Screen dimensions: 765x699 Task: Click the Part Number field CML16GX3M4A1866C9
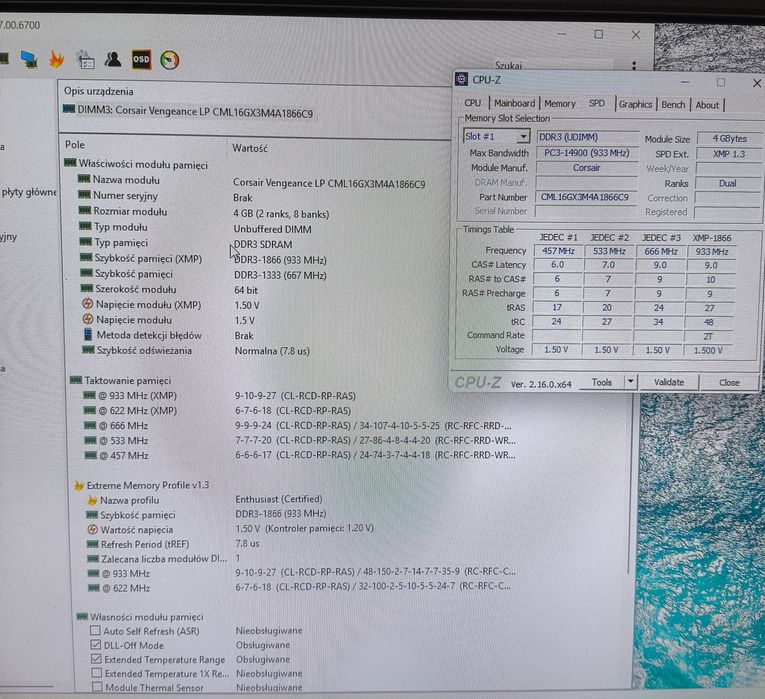[587, 197]
